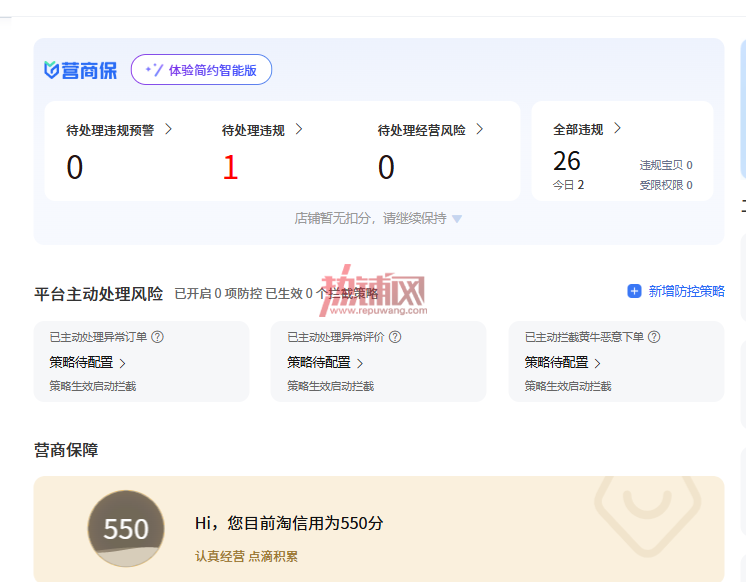Click the blue plus icon for 新增防控策略

click(x=634, y=291)
